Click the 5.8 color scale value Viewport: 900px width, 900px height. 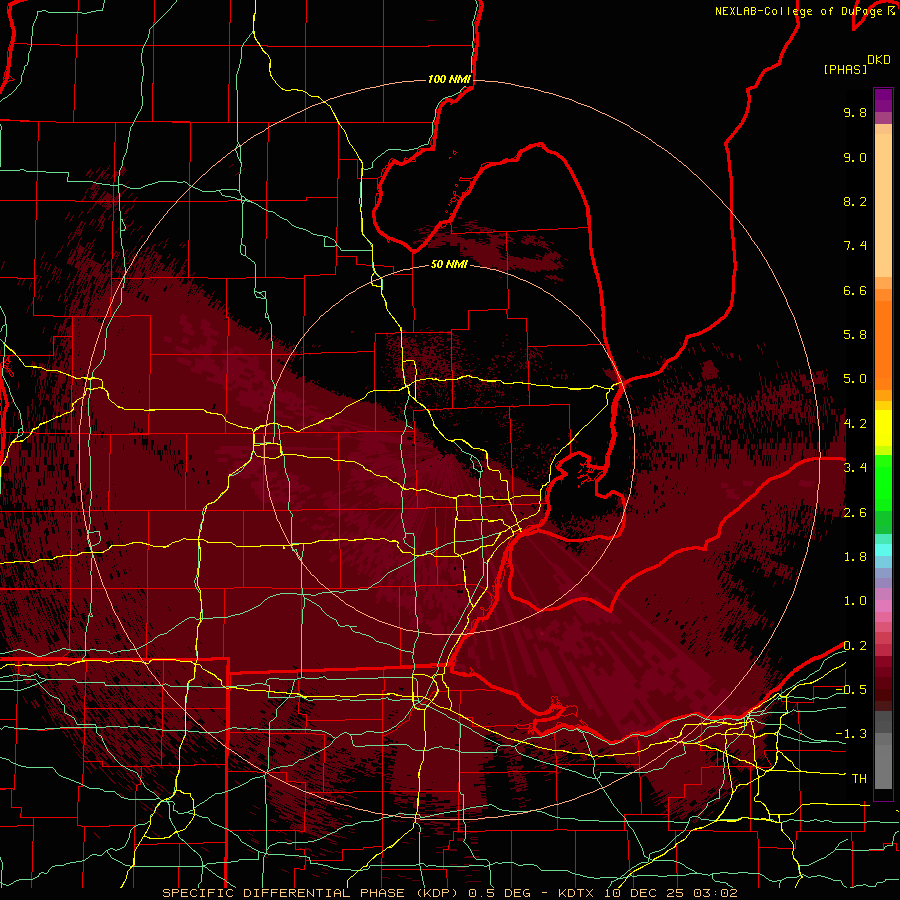click(x=855, y=335)
